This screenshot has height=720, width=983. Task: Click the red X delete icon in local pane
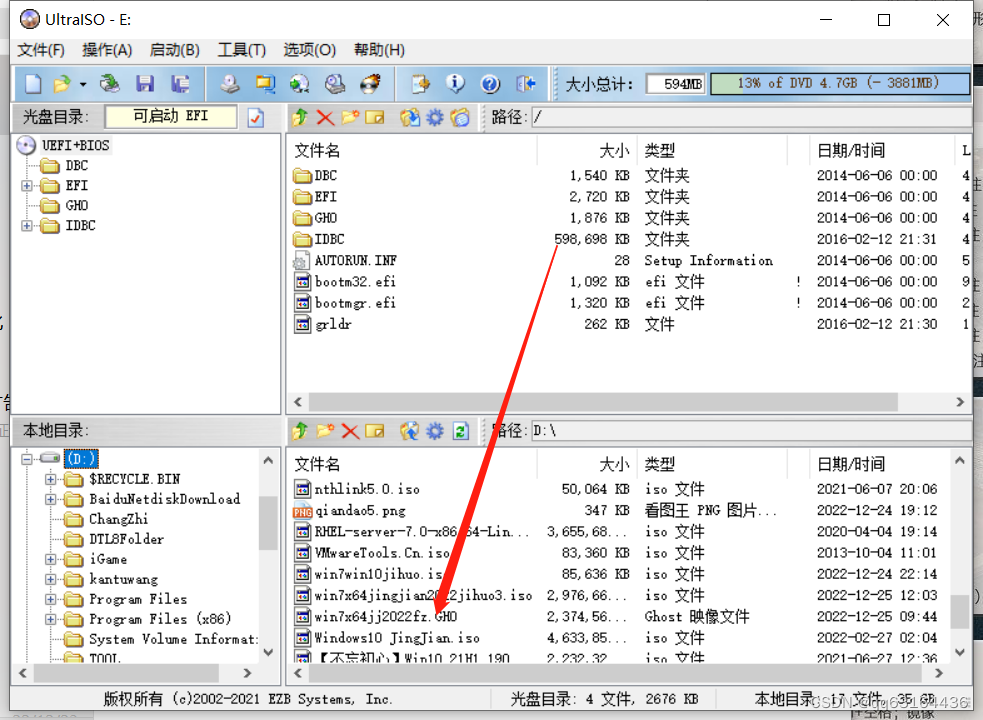point(350,431)
